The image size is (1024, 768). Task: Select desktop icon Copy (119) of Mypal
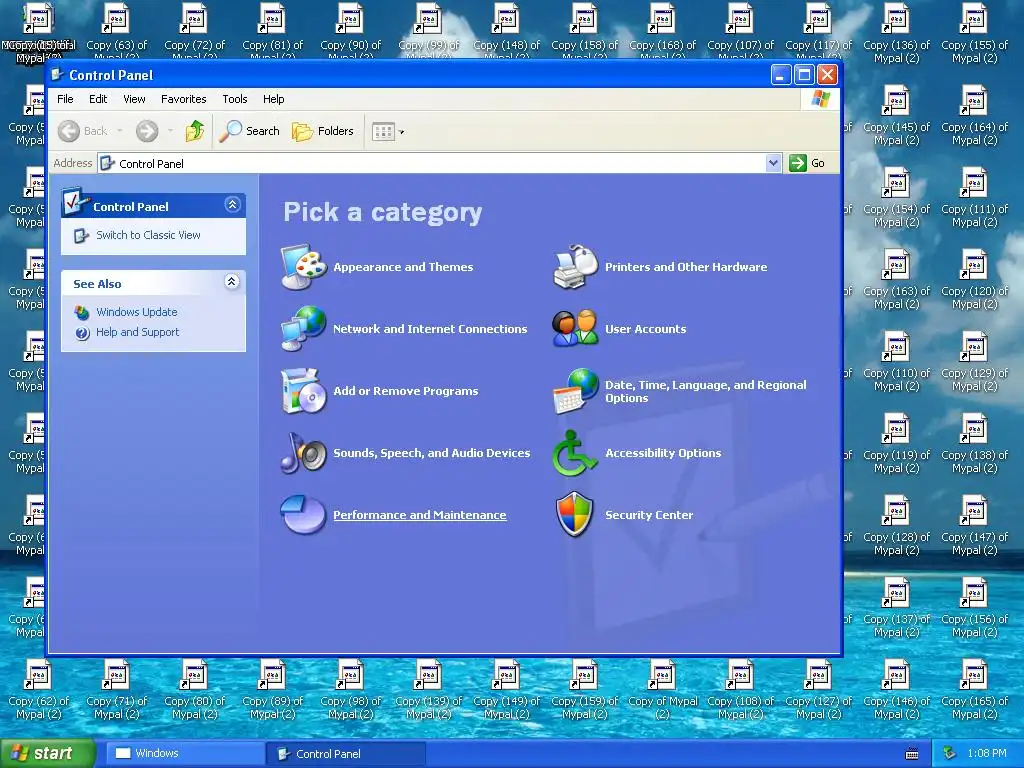point(896,443)
